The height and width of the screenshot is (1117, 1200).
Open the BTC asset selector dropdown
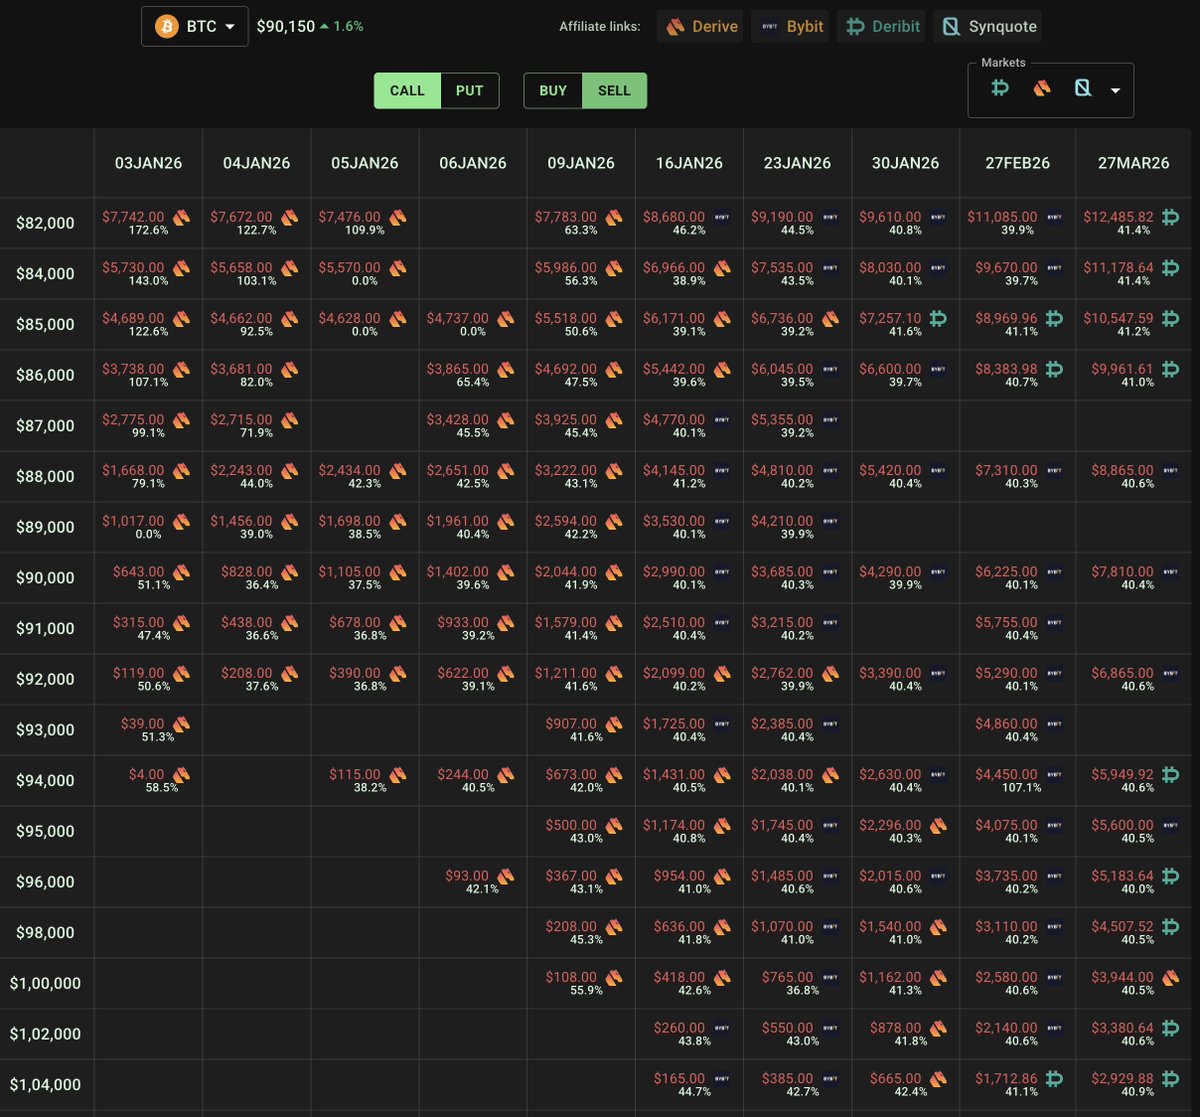(x=195, y=26)
